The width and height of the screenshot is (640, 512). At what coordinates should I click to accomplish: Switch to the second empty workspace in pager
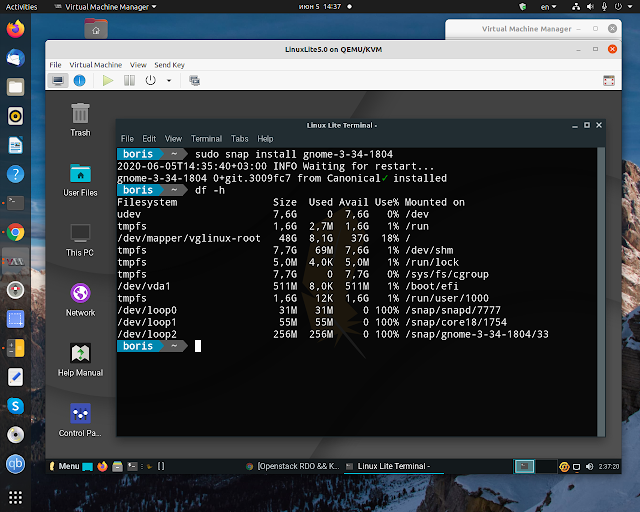[x=546, y=466]
